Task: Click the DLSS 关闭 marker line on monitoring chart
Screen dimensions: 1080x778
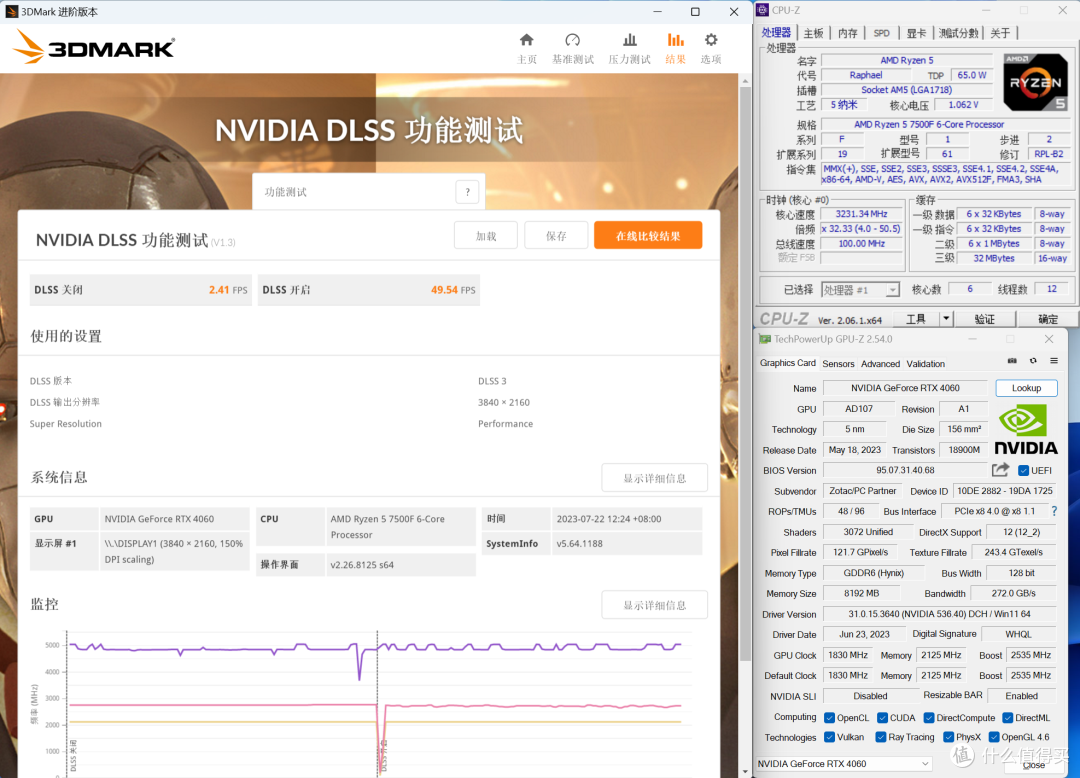Action: (67, 702)
